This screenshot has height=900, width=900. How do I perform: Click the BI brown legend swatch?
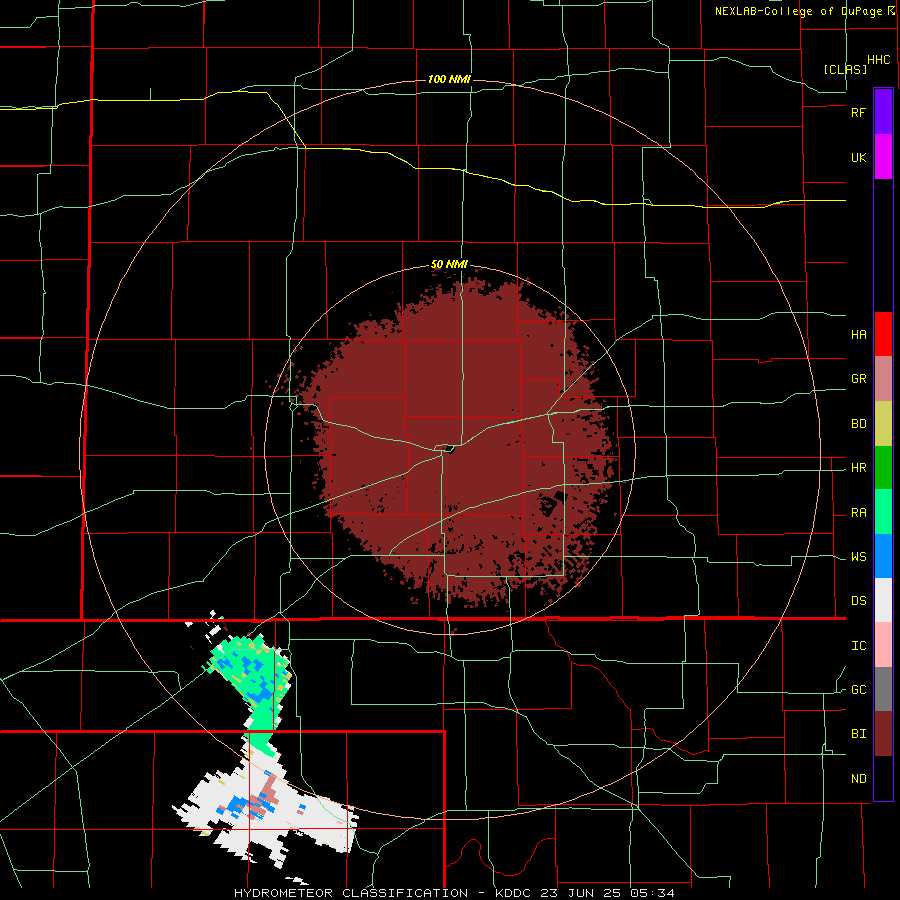883,734
